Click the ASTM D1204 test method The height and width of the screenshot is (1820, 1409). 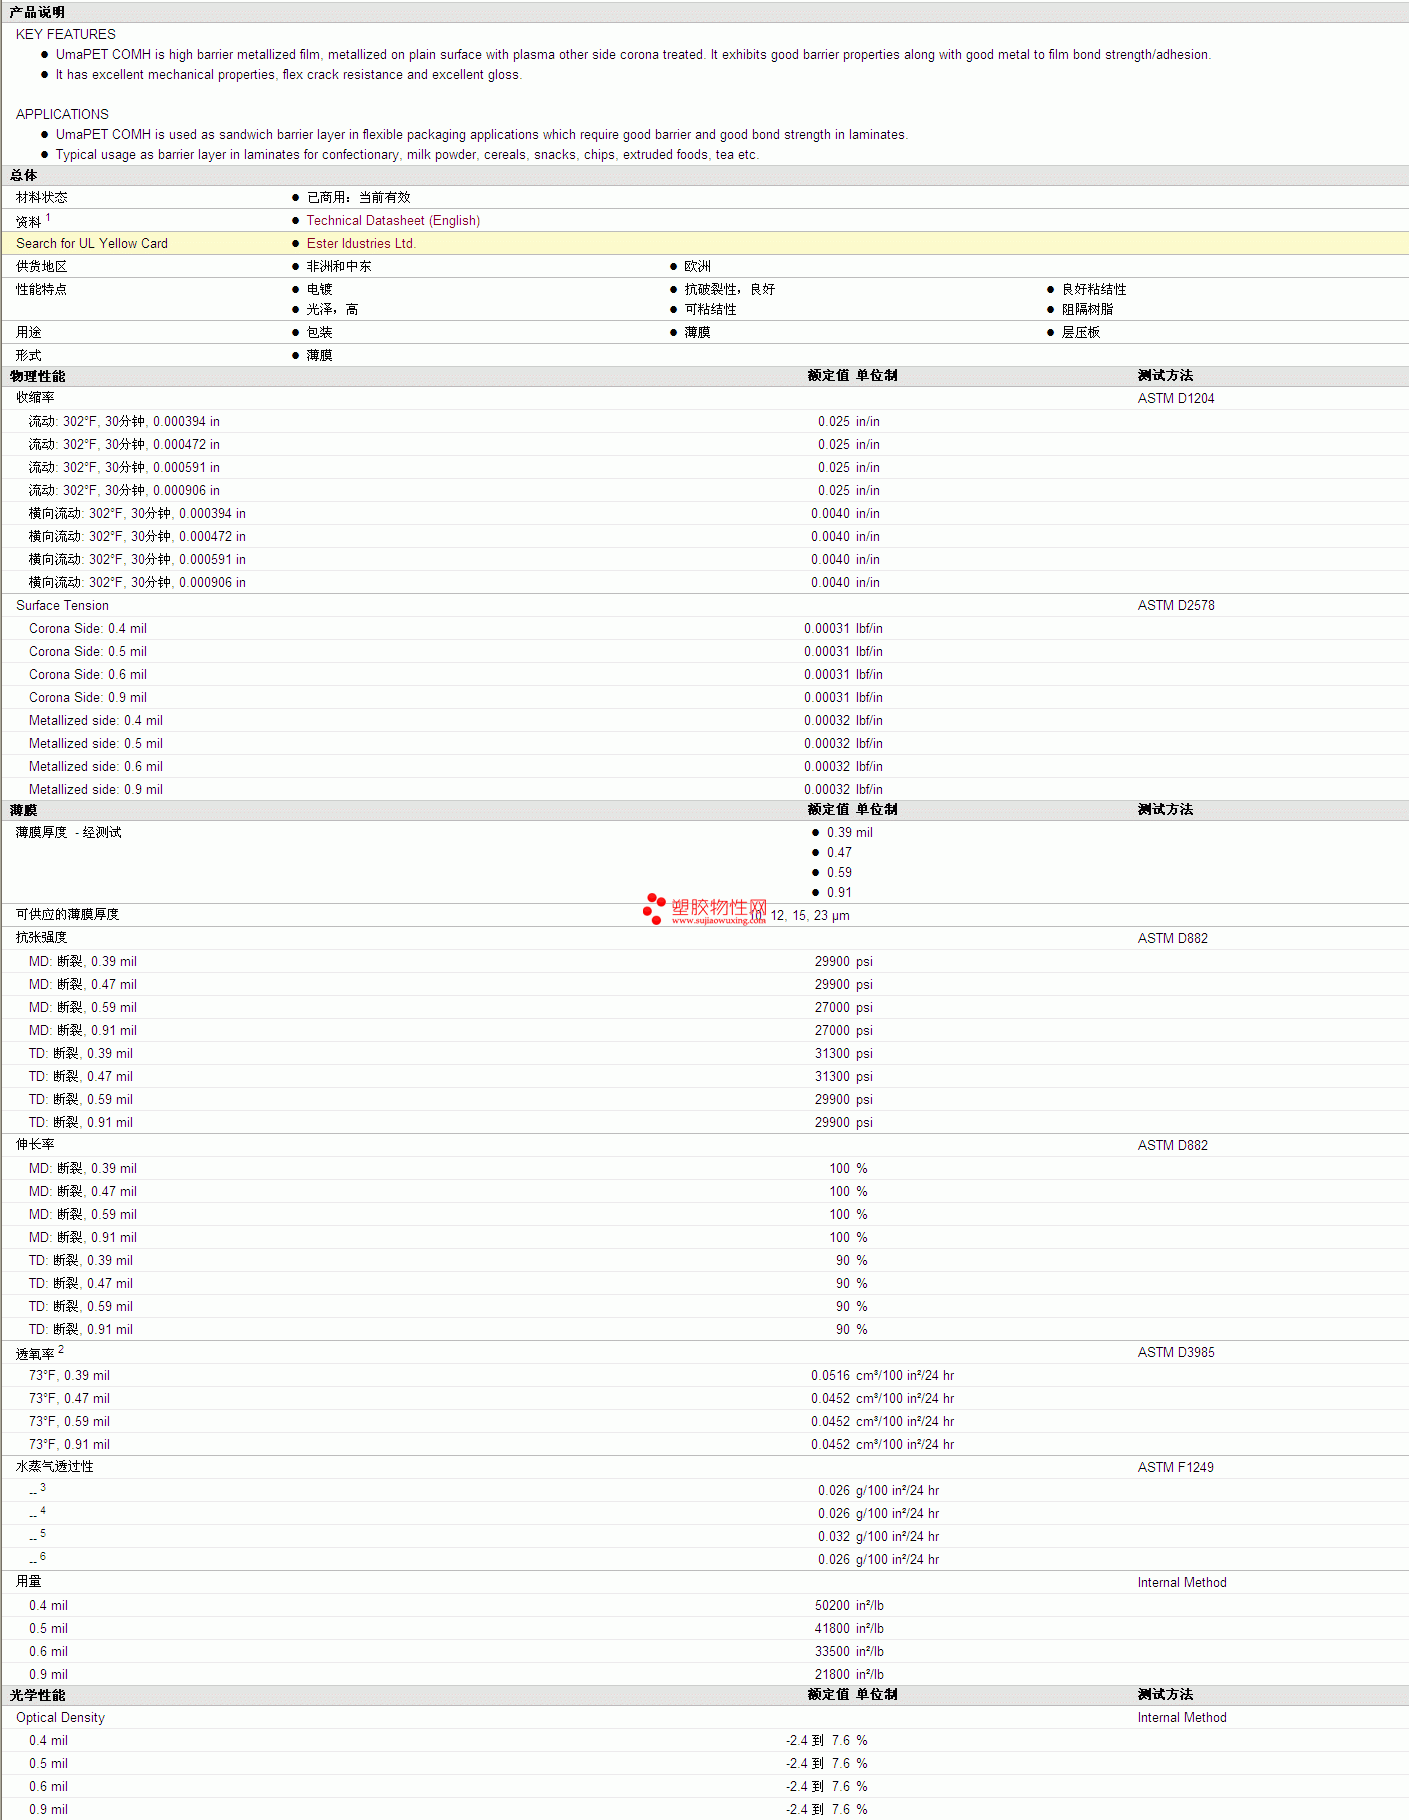pos(1176,399)
